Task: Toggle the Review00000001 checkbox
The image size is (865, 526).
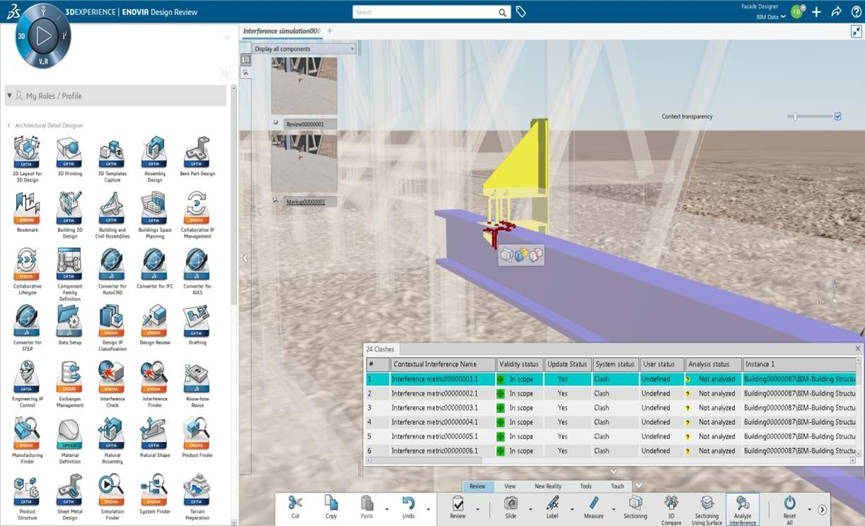Action: click(x=276, y=123)
